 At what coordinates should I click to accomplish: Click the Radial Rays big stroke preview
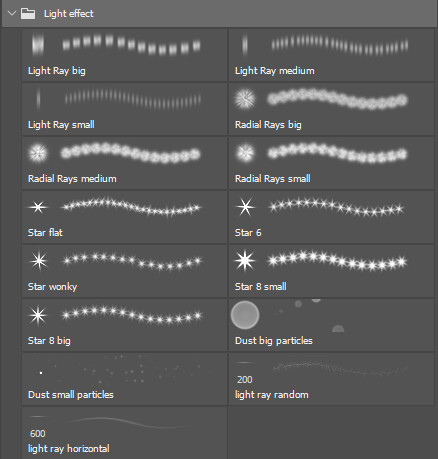337,99
